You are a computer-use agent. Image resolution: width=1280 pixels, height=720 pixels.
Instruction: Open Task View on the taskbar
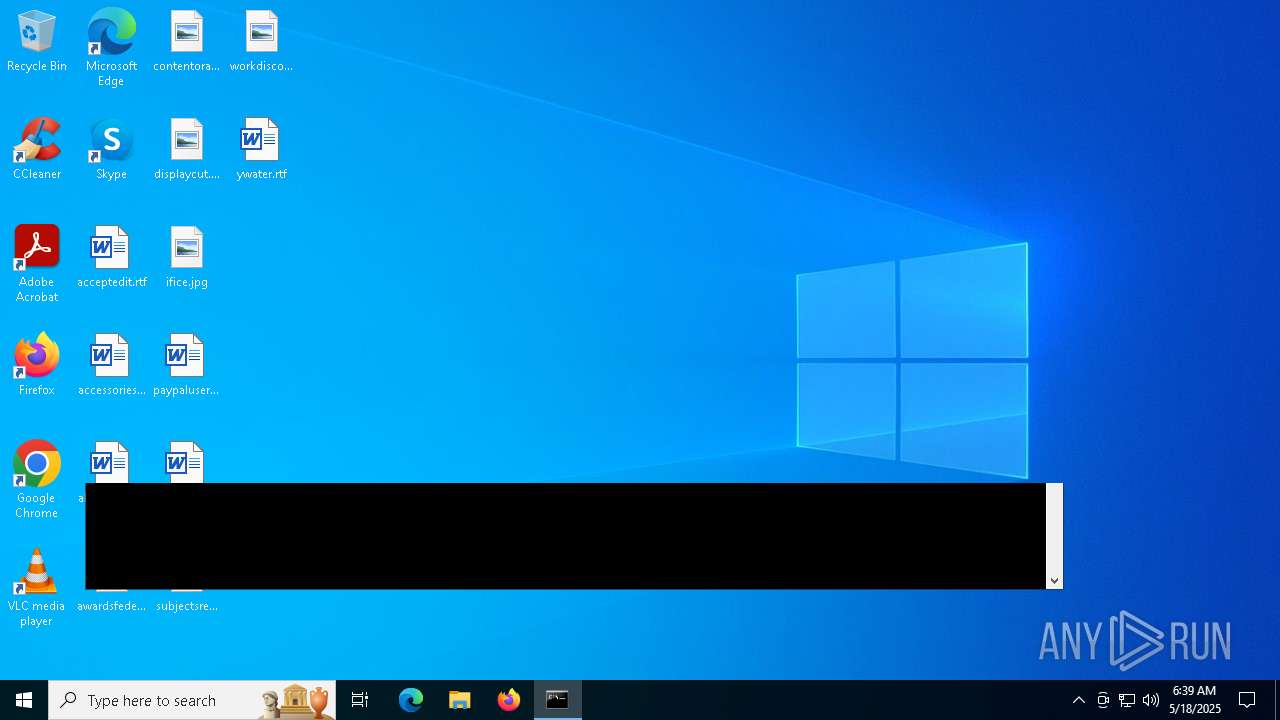pyautogui.click(x=360, y=700)
